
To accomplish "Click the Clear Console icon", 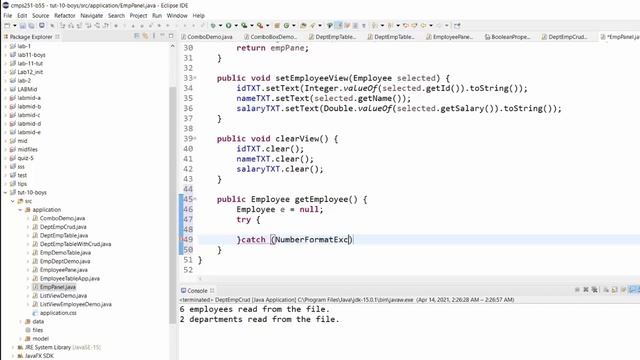I will pyautogui.click(x=606, y=290).
